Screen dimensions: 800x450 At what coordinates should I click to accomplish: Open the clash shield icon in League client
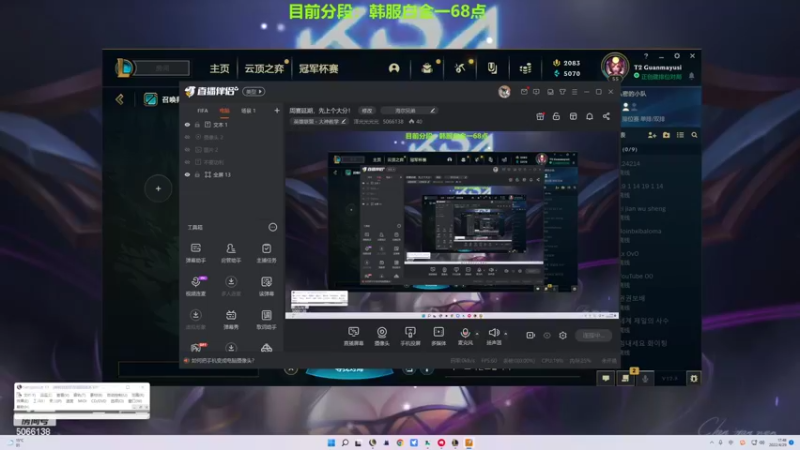tap(492, 68)
